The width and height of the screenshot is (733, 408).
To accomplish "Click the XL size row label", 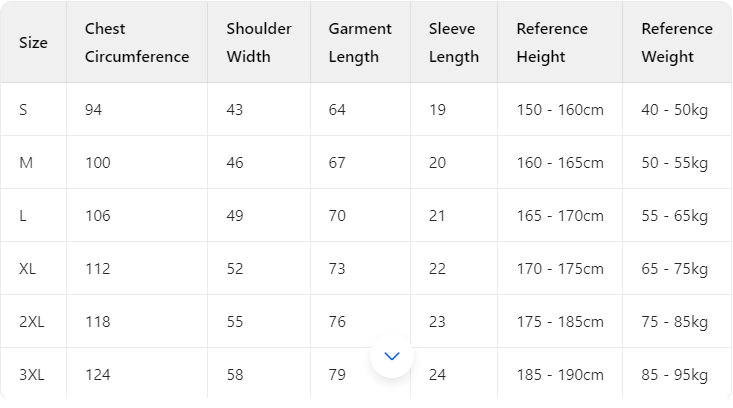I will [28, 269].
